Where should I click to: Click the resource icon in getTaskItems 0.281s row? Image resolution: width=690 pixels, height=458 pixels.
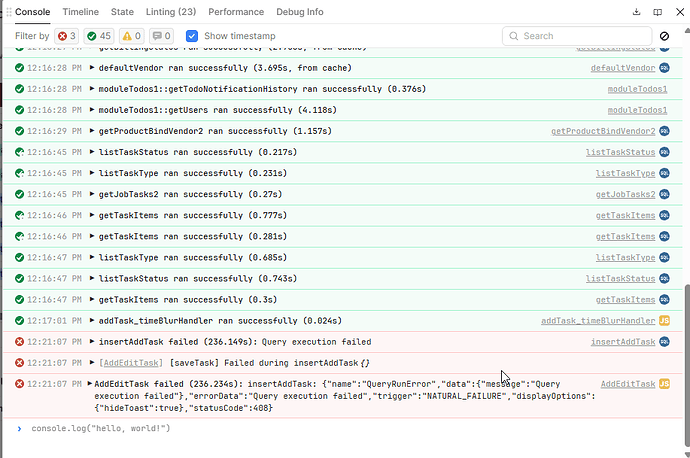pos(664,236)
